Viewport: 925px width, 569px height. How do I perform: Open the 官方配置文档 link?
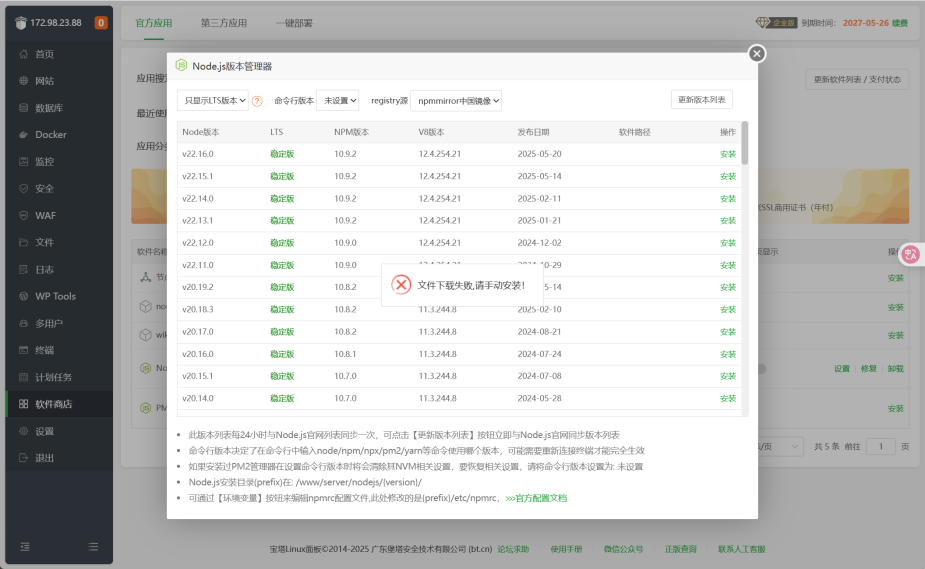536,498
